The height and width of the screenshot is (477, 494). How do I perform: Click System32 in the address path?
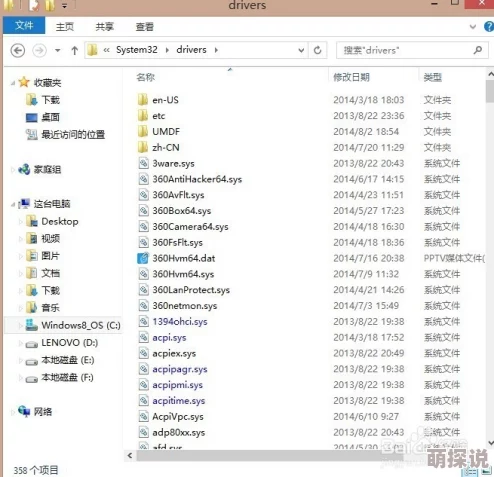(x=137, y=50)
